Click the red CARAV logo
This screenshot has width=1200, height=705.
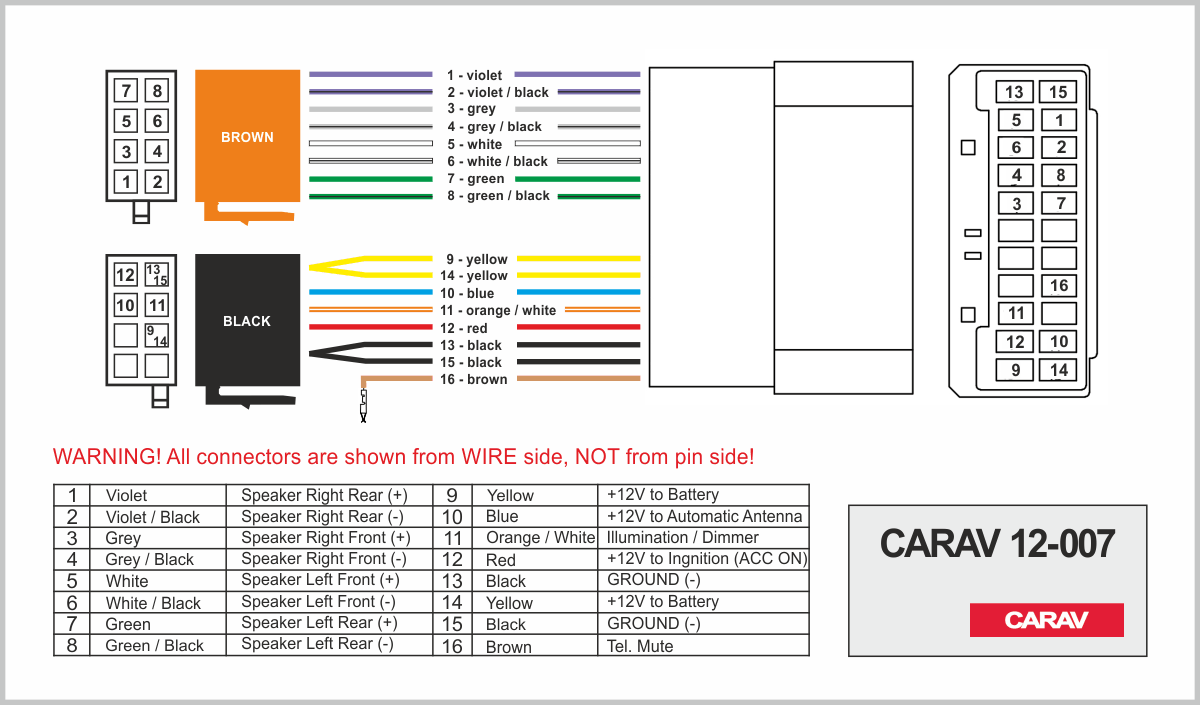pyautogui.click(x=1046, y=620)
